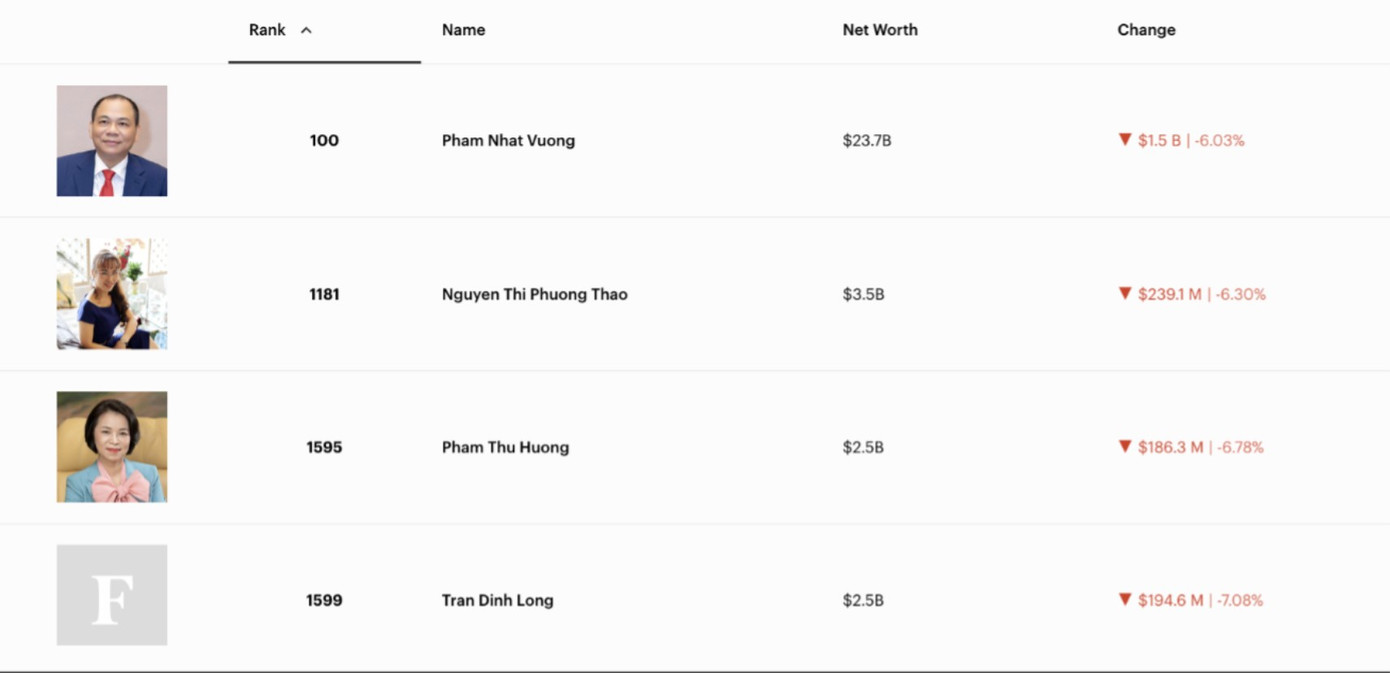Click Pham Nhat Vuong's red down triangle

coord(1125,140)
